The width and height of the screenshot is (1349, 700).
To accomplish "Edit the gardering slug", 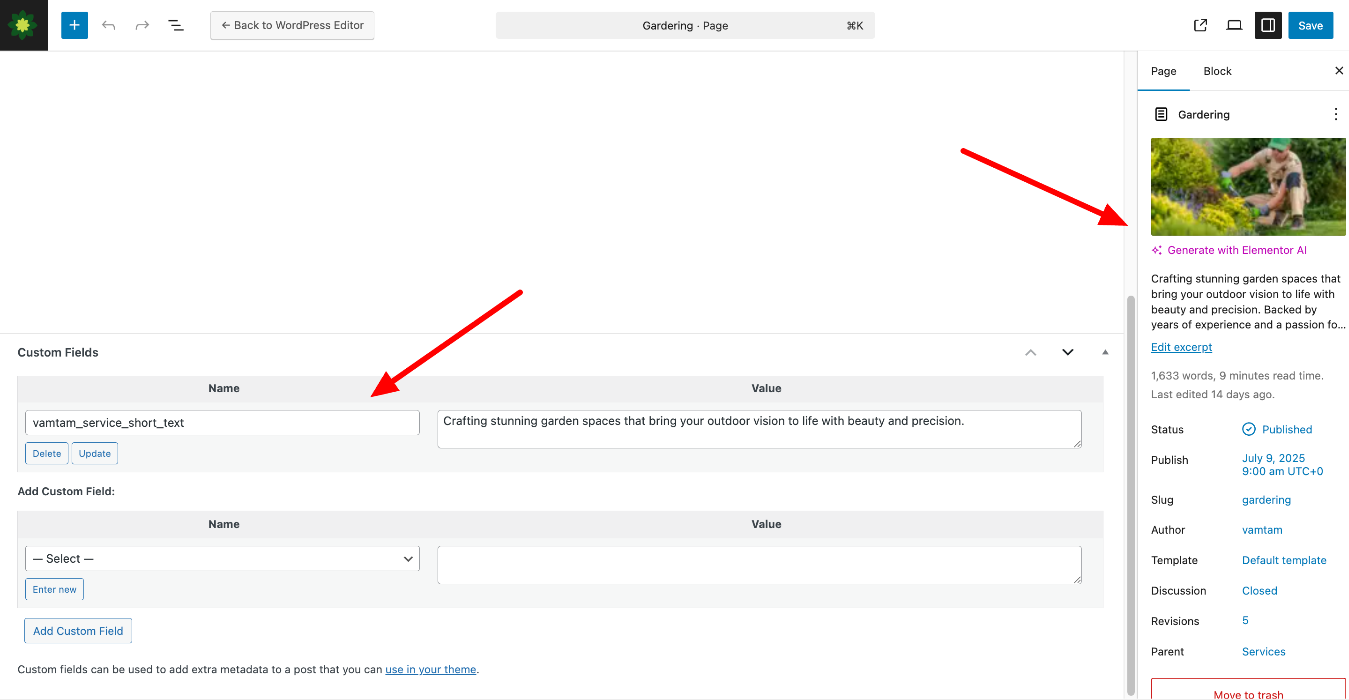I will coord(1266,500).
